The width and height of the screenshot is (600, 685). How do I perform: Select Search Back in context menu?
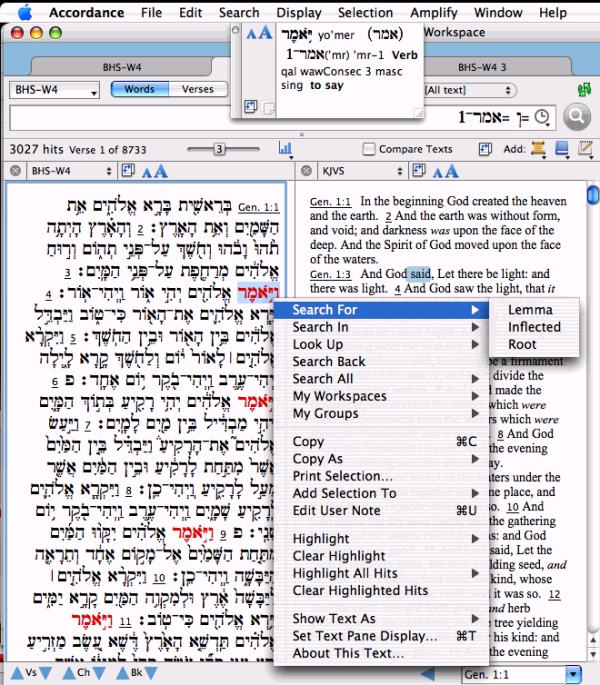381,362
